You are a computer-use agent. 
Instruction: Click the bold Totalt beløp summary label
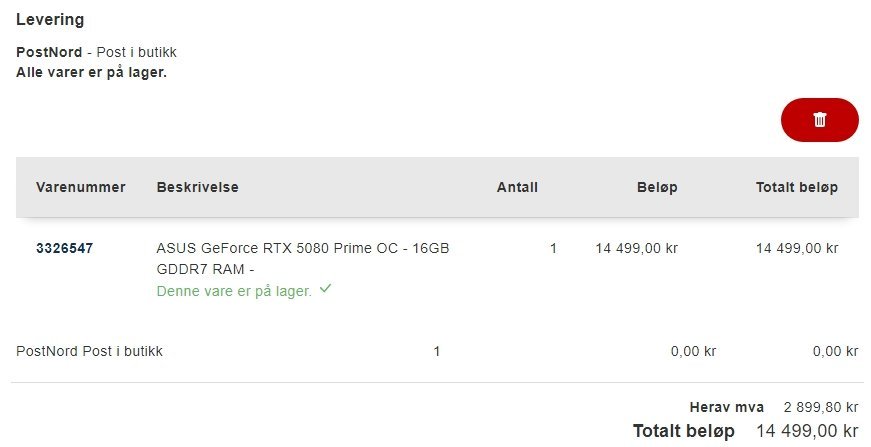683,431
